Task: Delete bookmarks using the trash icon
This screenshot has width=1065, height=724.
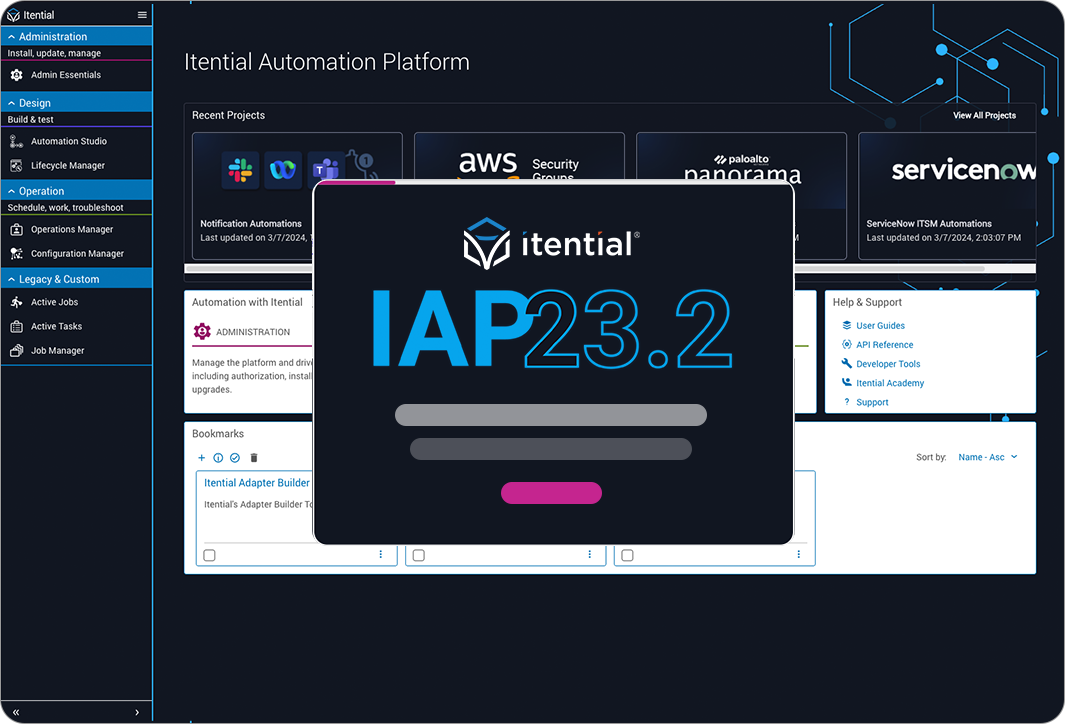Action: point(254,458)
